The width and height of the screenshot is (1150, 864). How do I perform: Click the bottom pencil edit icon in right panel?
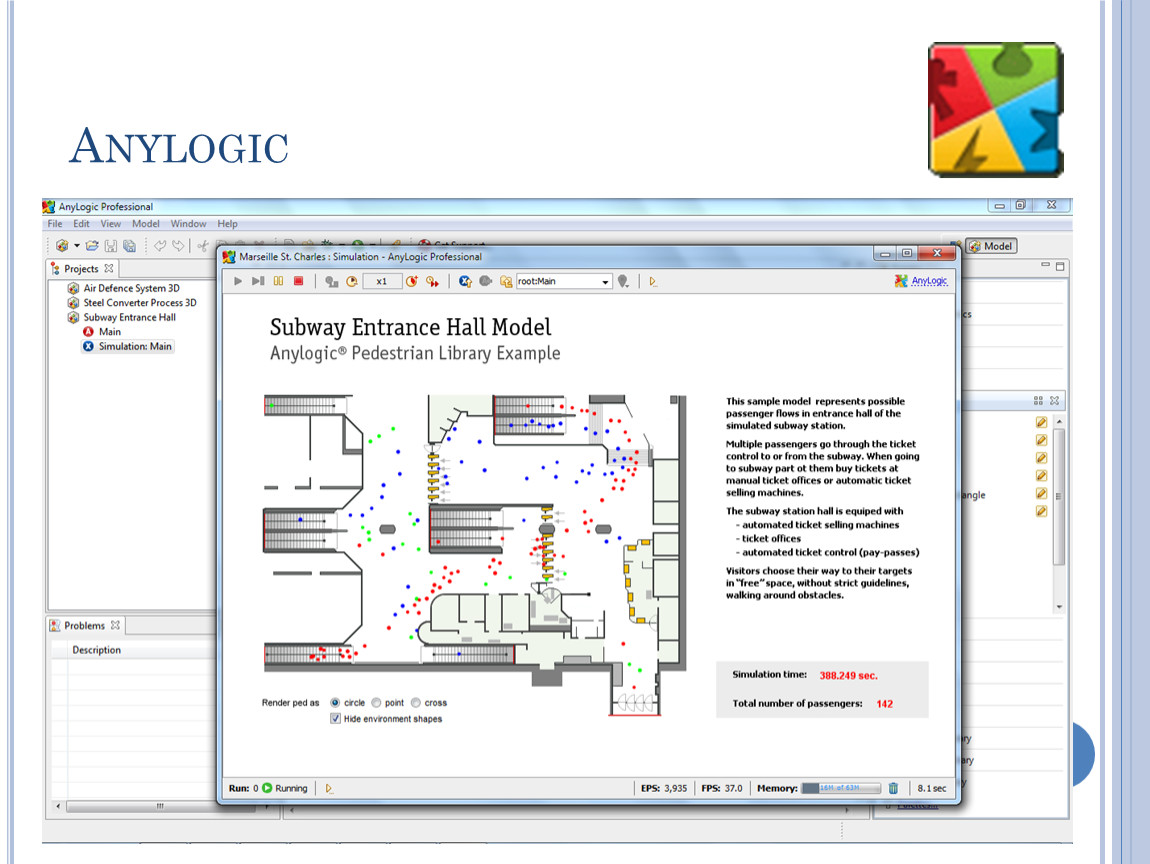point(1041,511)
